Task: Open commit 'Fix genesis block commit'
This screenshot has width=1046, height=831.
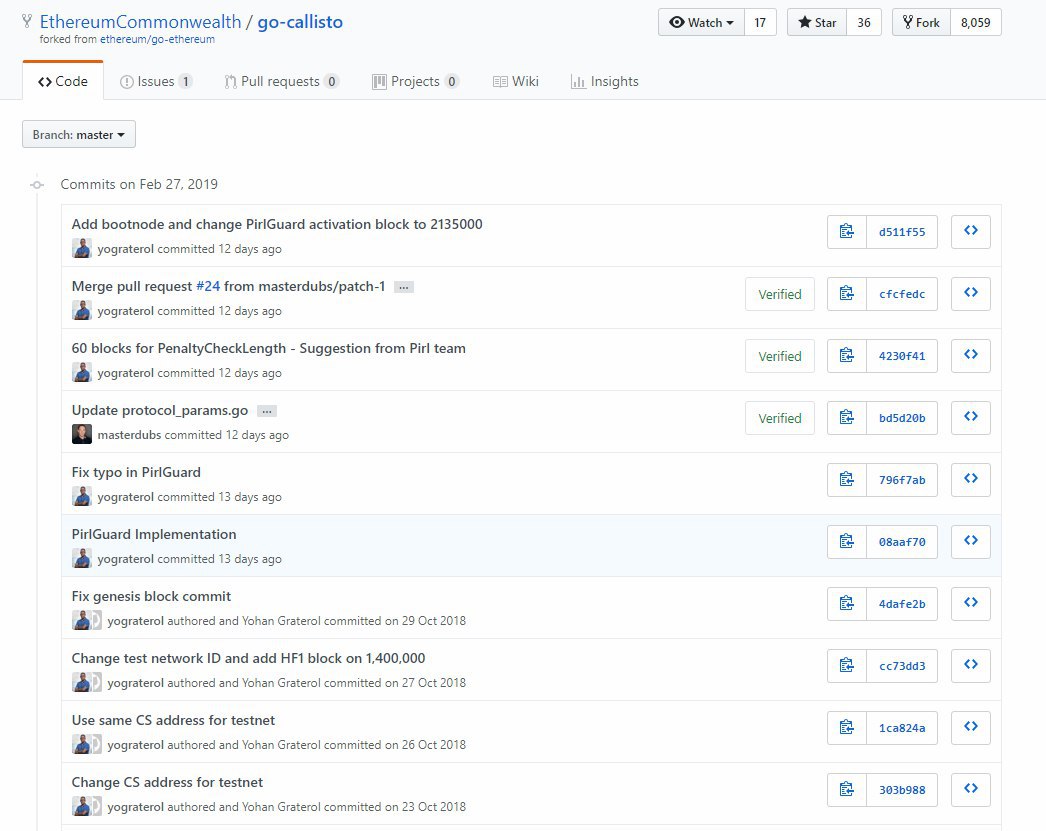Action: pyautogui.click(x=151, y=596)
